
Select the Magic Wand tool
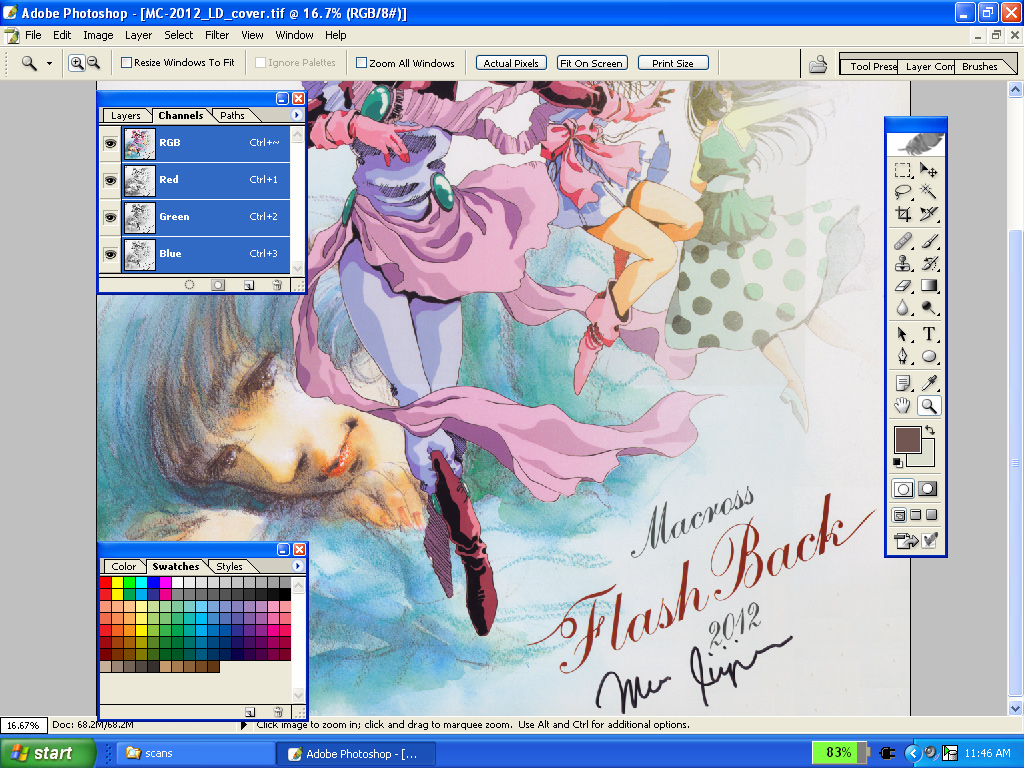click(928, 192)
